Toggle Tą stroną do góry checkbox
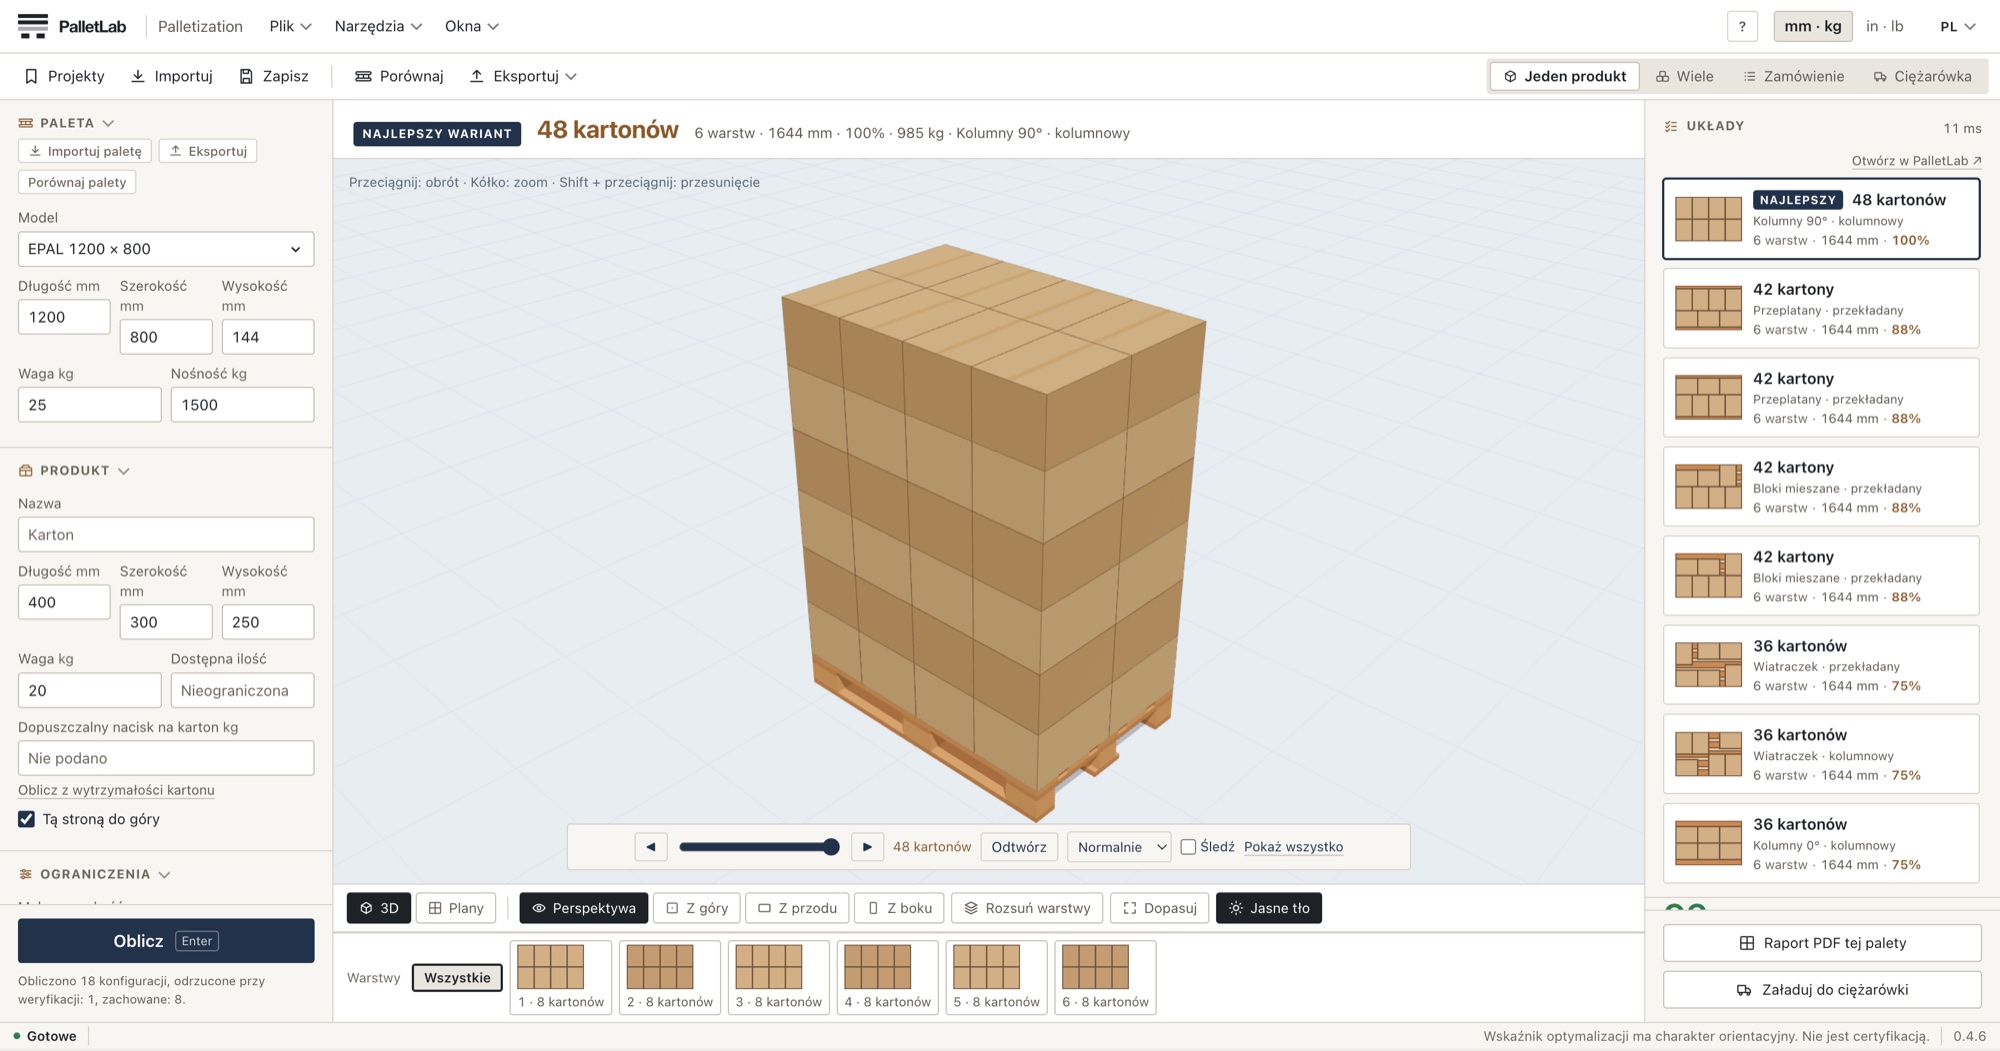The height and width of the screenshot is (1051, 2000). tap(27, 819)
